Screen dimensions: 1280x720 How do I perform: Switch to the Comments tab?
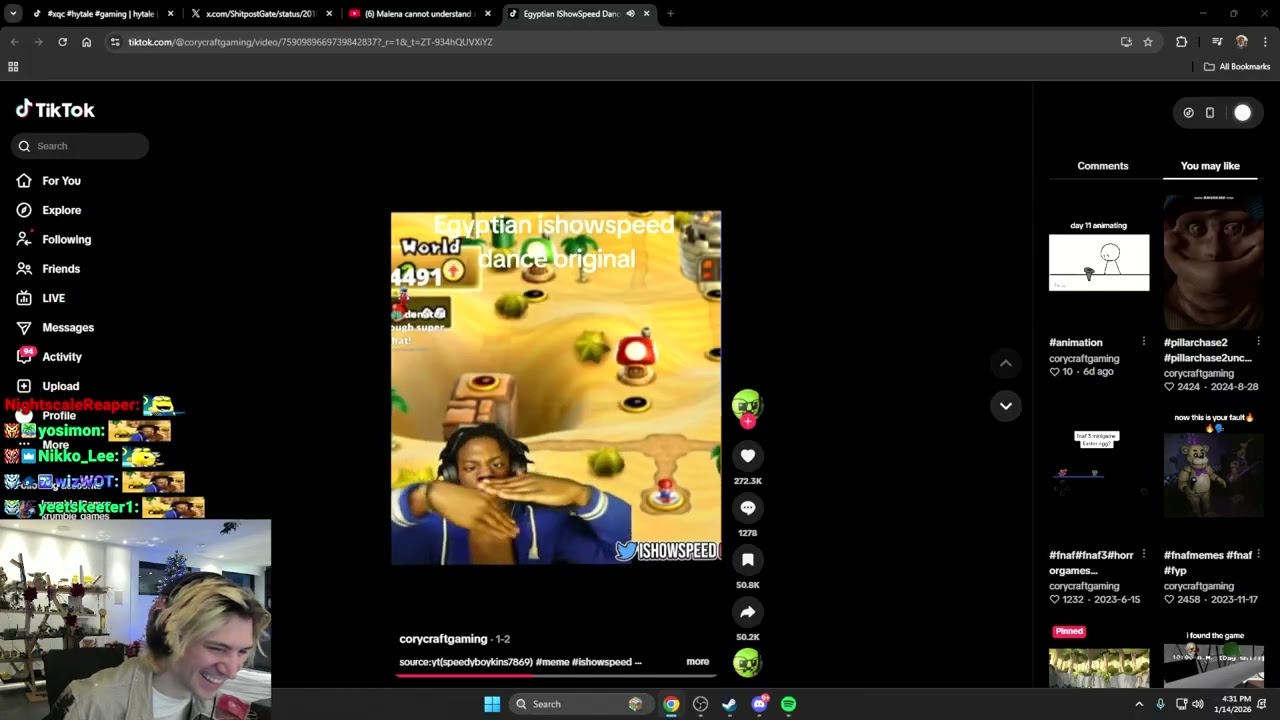pyautogui.click(x=1102, y=166)
